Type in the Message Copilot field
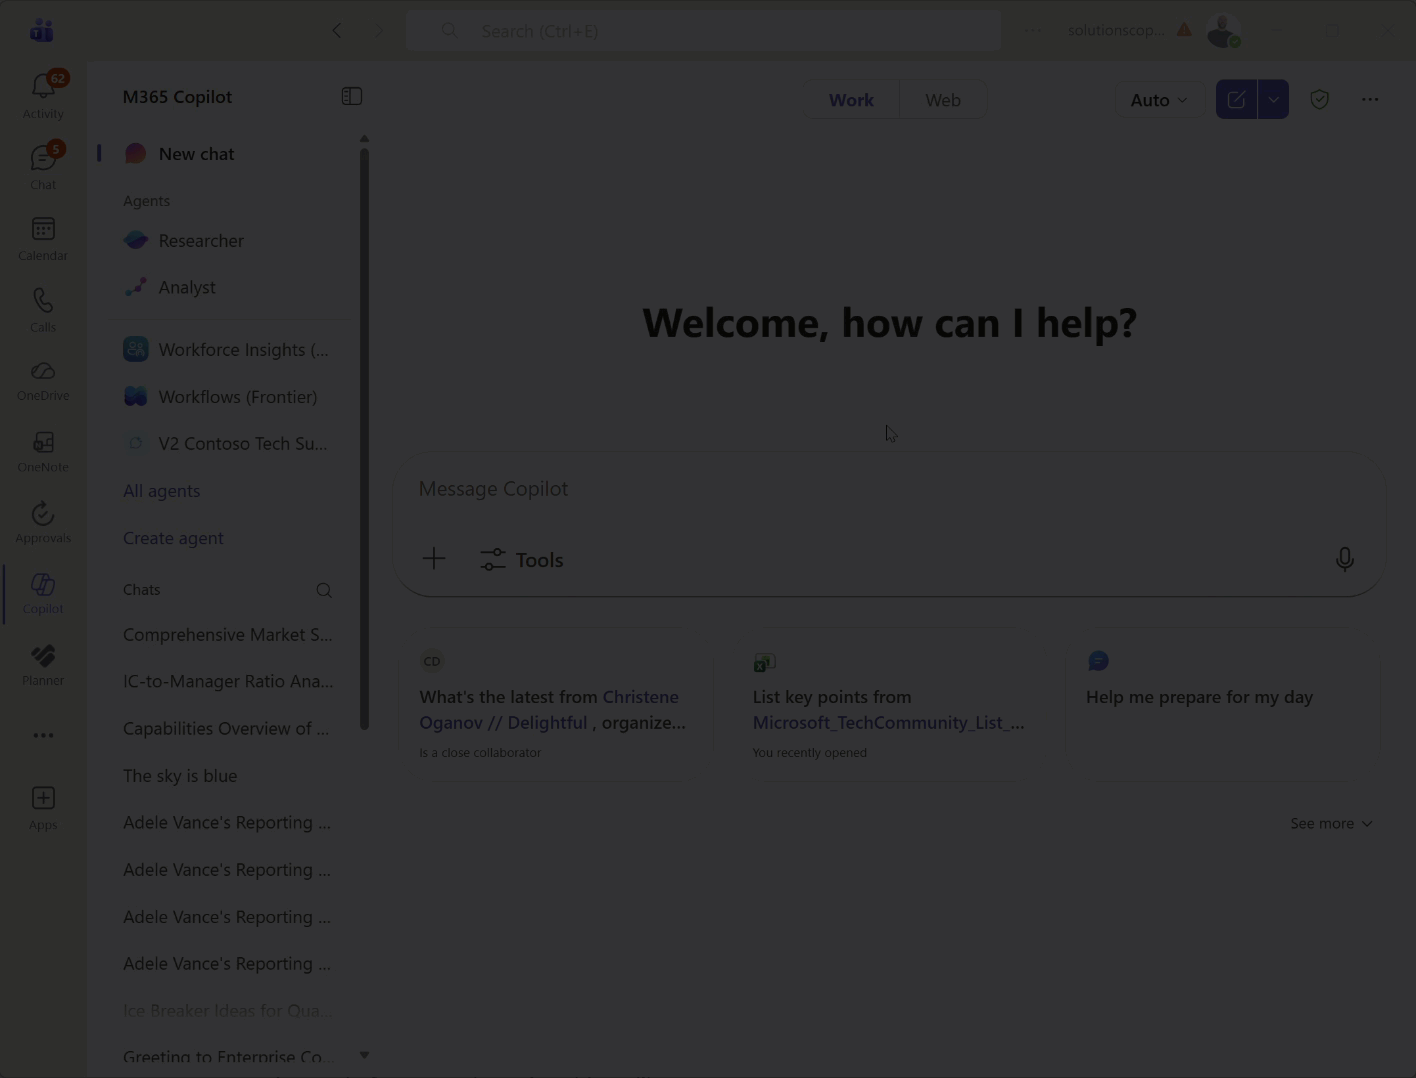 [x=889, y=489]
